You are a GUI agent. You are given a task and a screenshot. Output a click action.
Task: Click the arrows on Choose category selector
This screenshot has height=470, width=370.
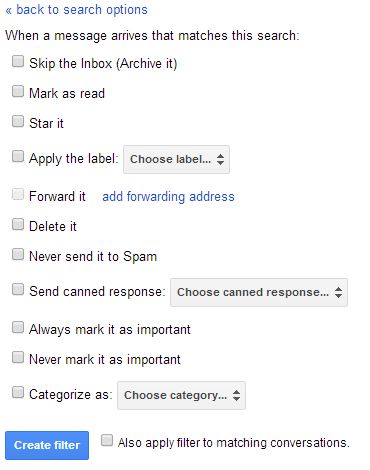(236, 395)
